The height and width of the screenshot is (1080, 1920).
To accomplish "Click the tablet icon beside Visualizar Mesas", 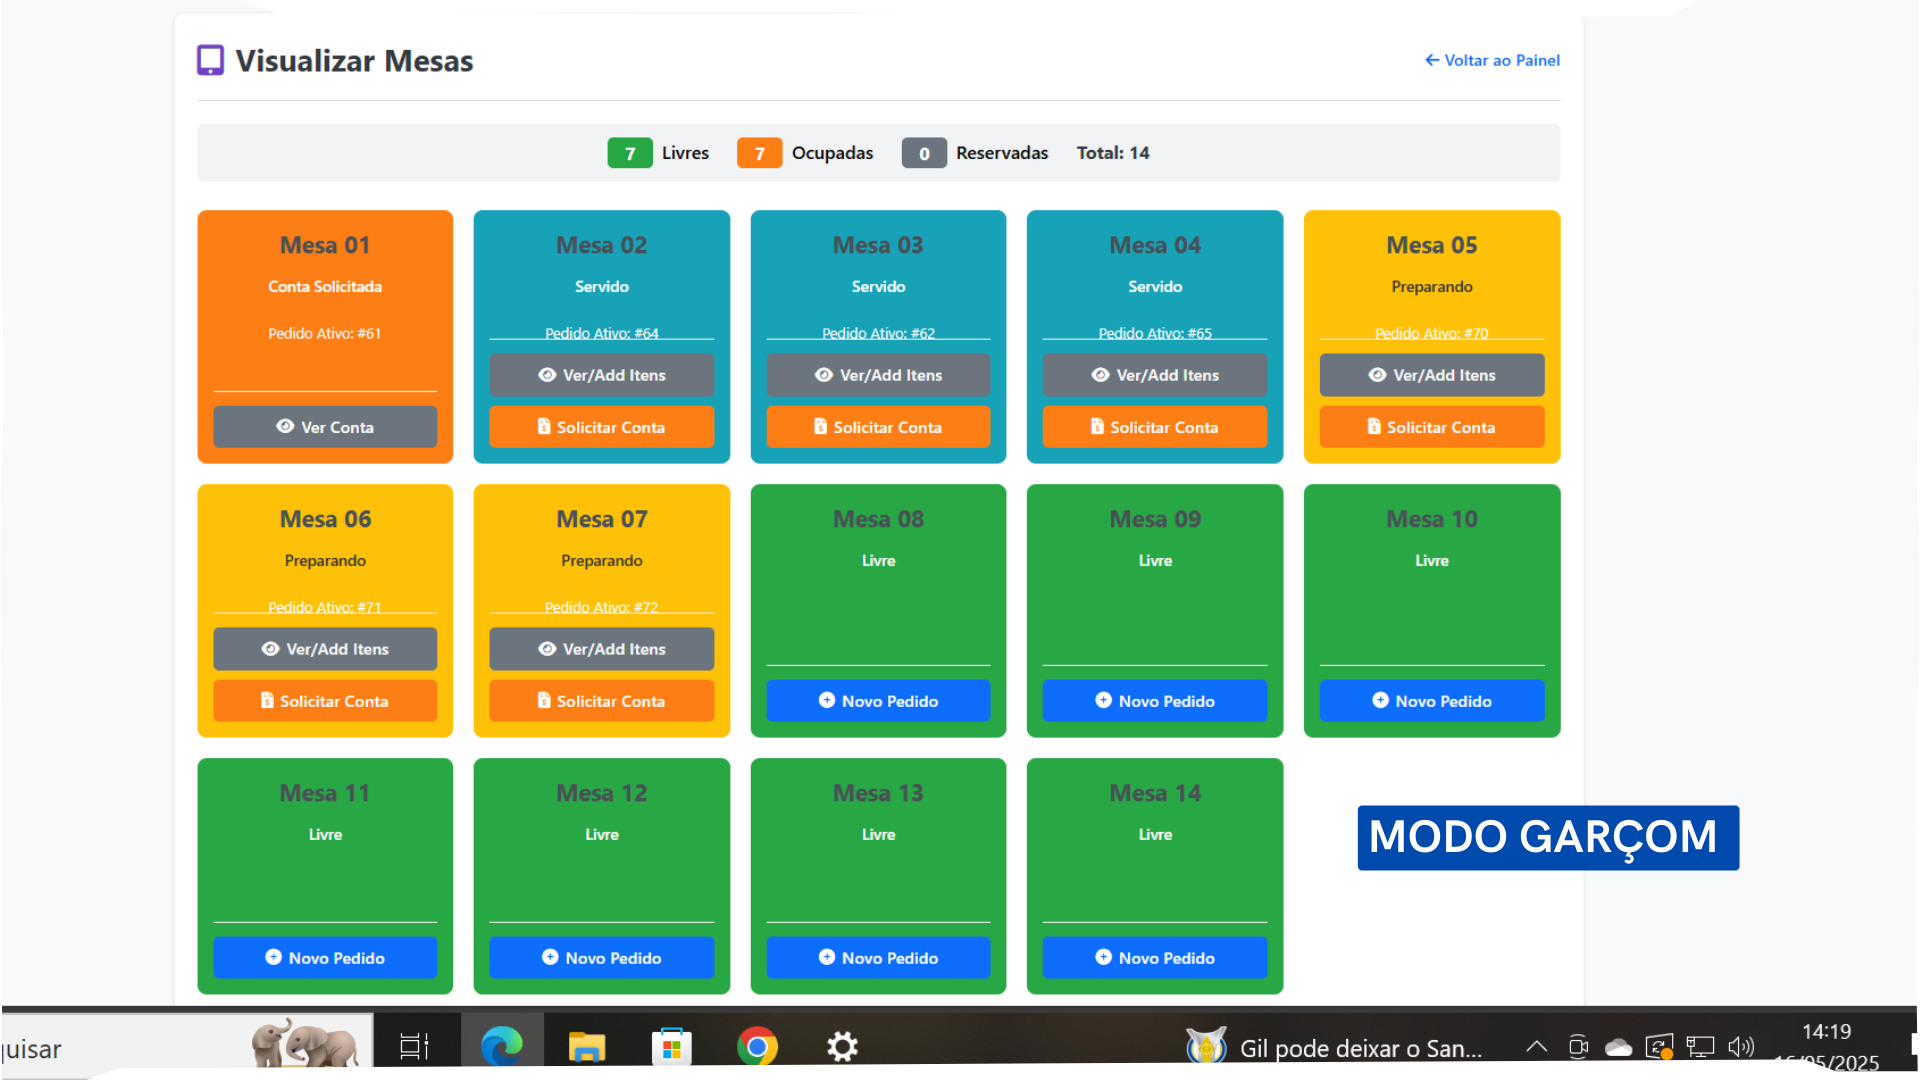I will point(210,60).
